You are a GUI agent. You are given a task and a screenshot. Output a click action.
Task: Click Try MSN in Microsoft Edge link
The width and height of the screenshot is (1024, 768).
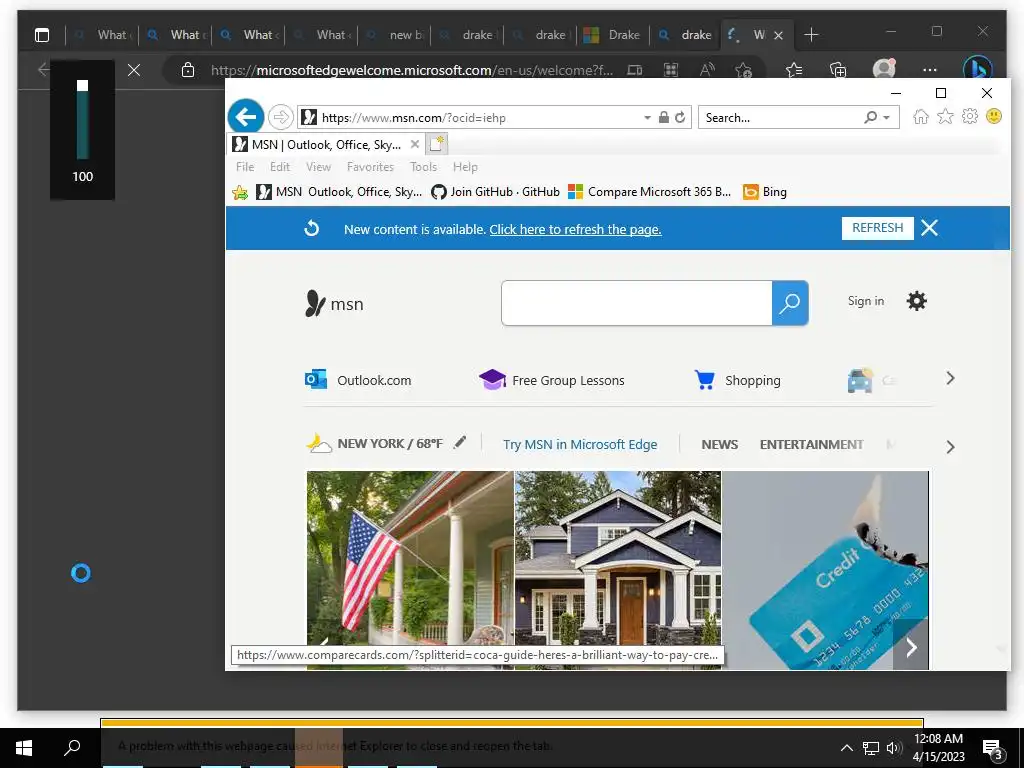click(580, 445)
